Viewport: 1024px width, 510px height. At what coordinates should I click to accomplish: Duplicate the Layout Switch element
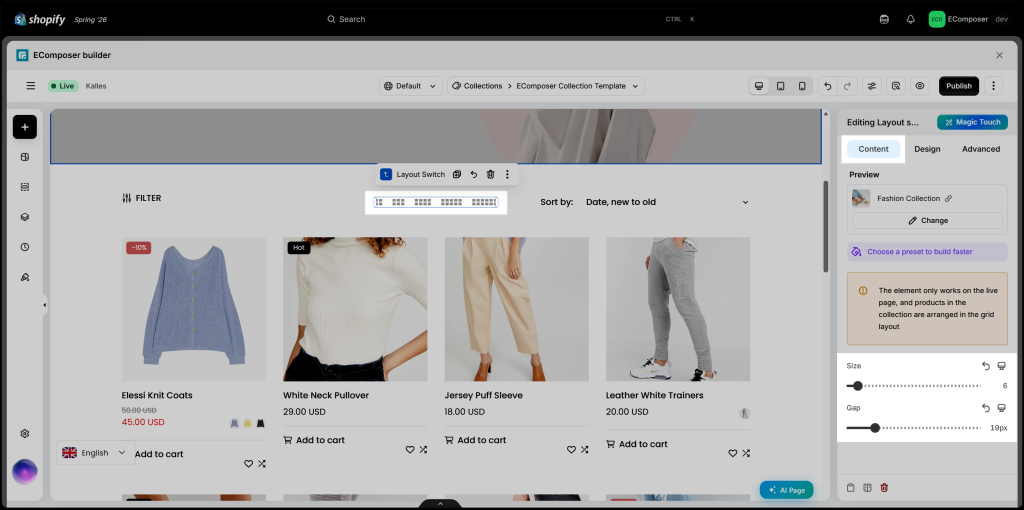[x=457, y=174]
